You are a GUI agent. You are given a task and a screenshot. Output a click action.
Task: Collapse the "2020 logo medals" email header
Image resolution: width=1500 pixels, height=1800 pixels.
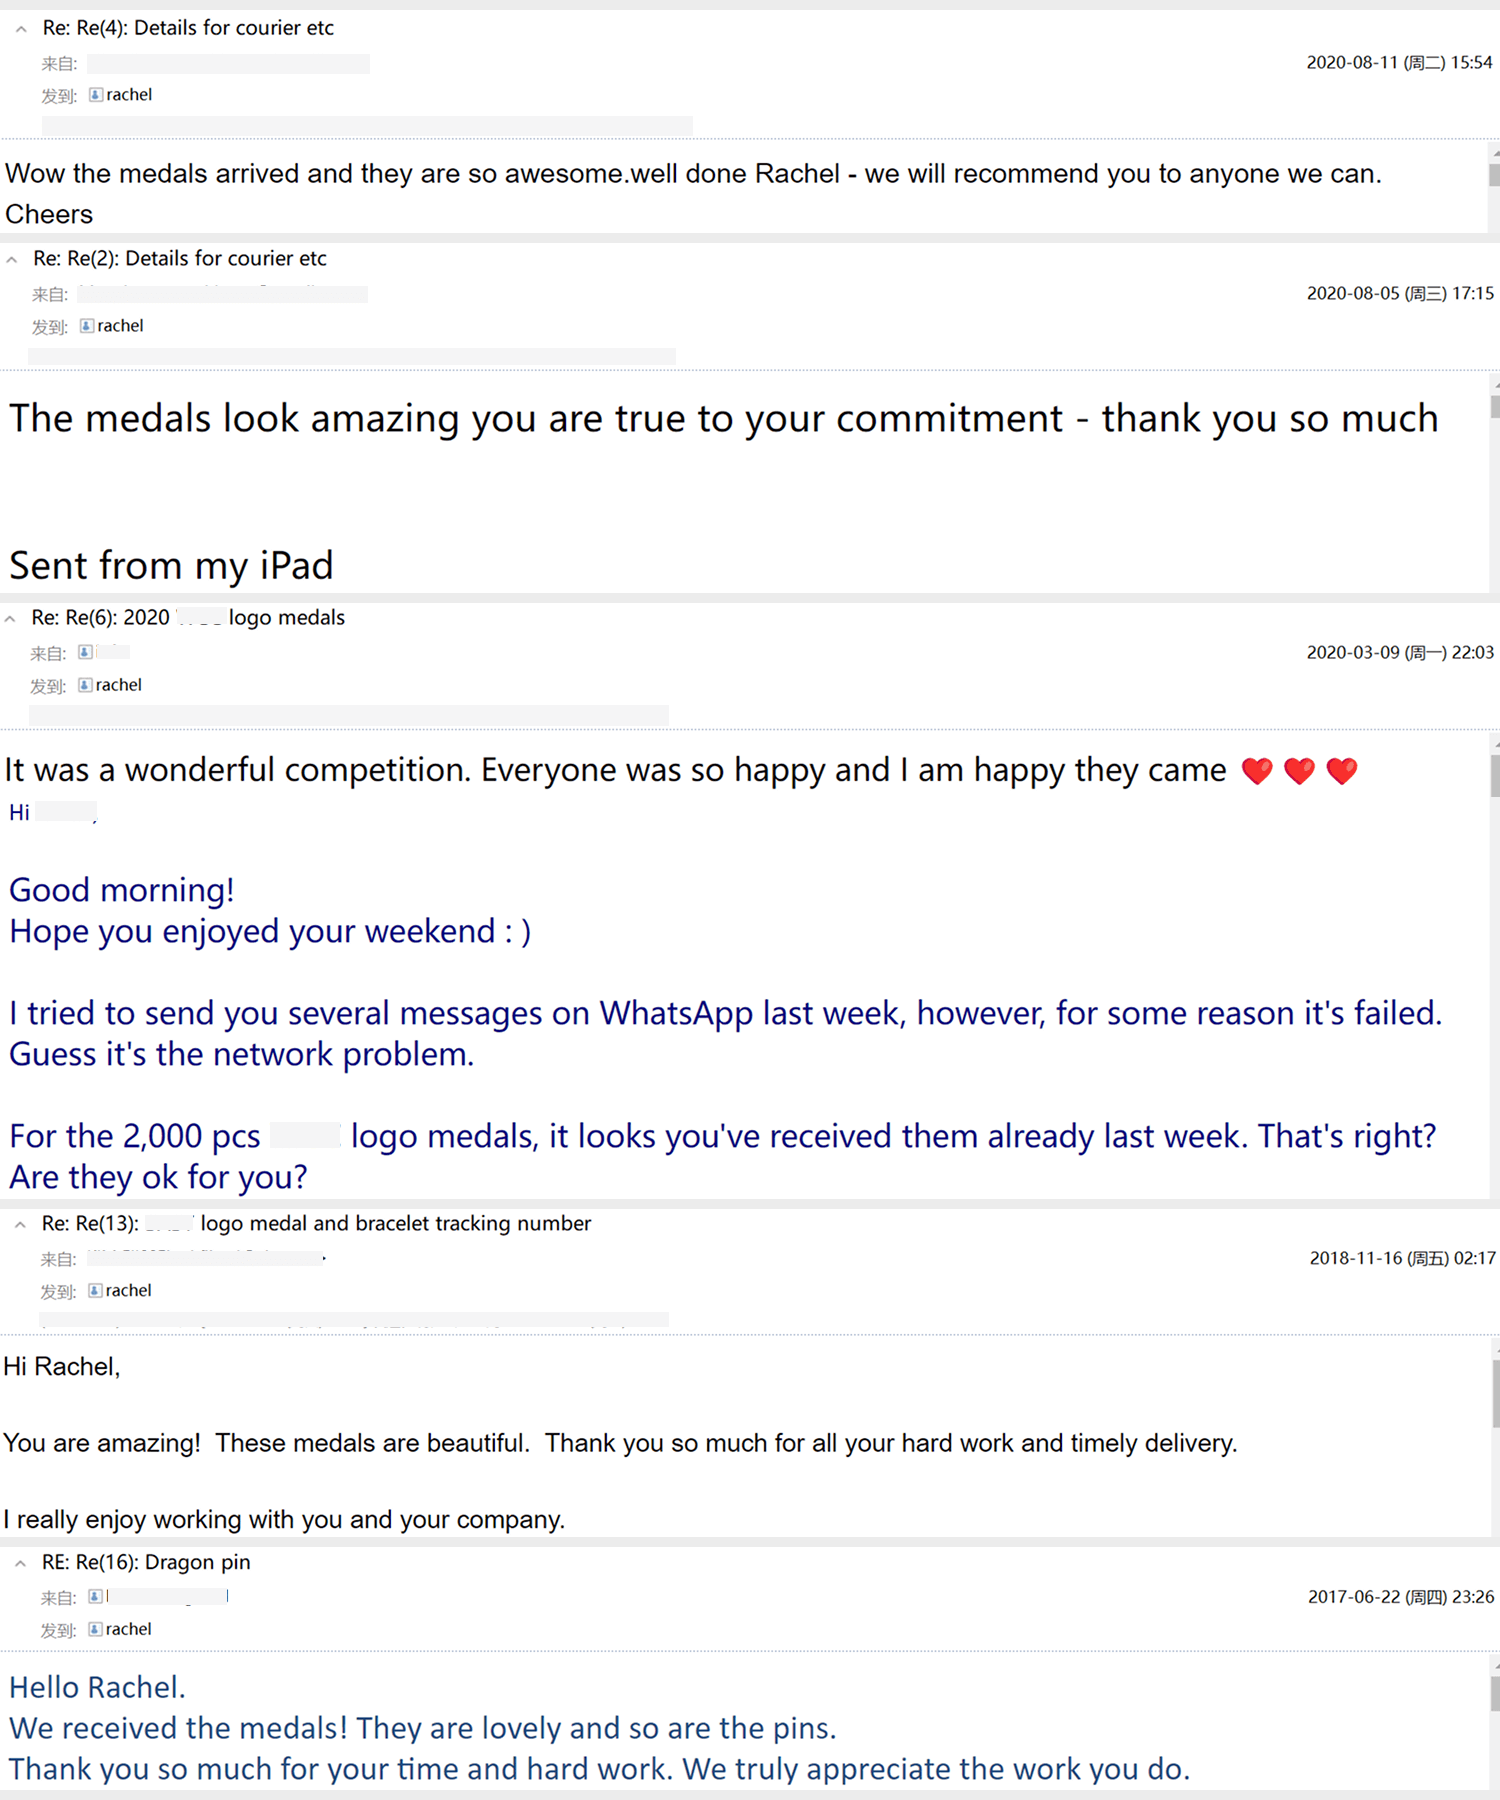[10, 619]
